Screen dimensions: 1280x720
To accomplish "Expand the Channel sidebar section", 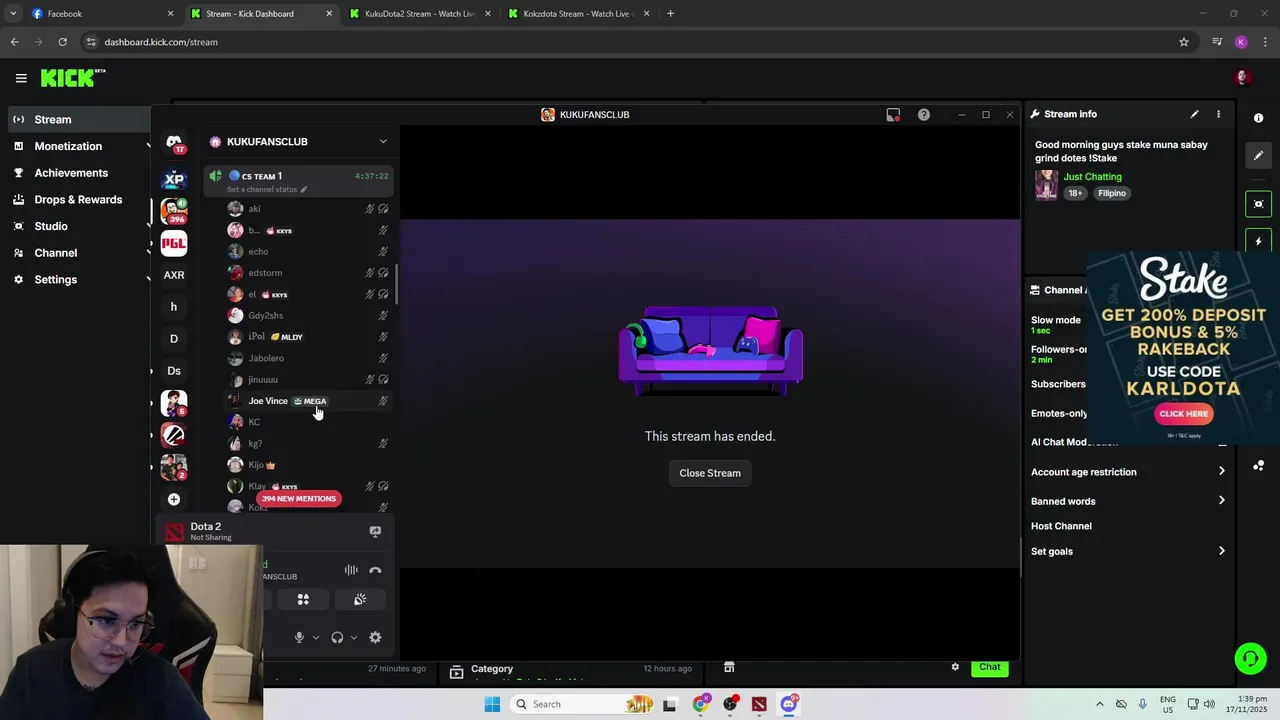I will 77,253.
